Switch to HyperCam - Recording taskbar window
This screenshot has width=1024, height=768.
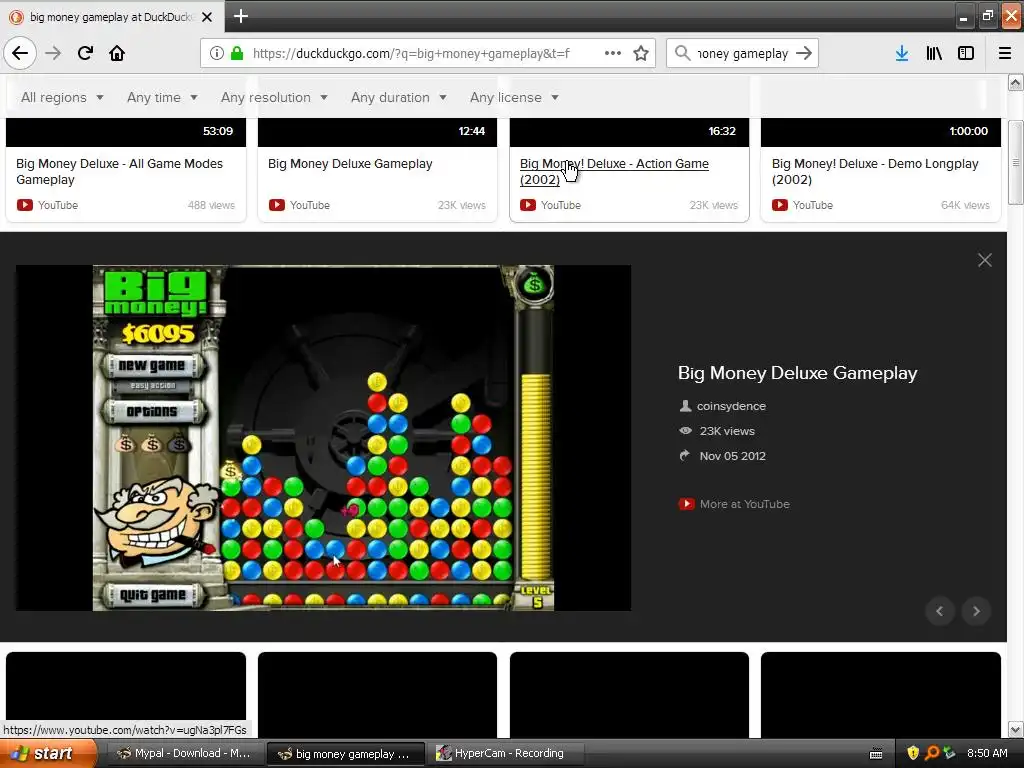click(x=506, y=753)
